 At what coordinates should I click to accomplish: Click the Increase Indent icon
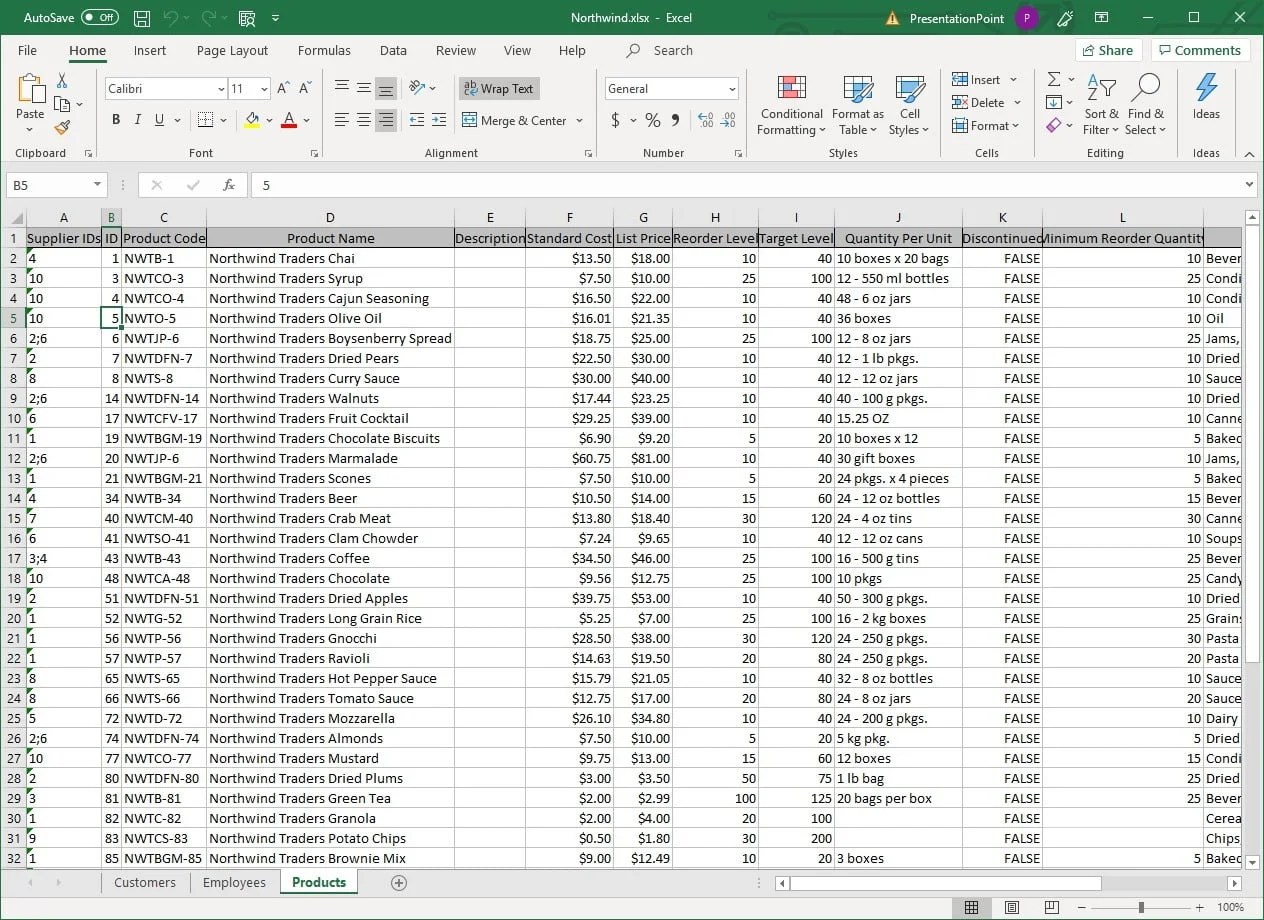pos(439,120)
